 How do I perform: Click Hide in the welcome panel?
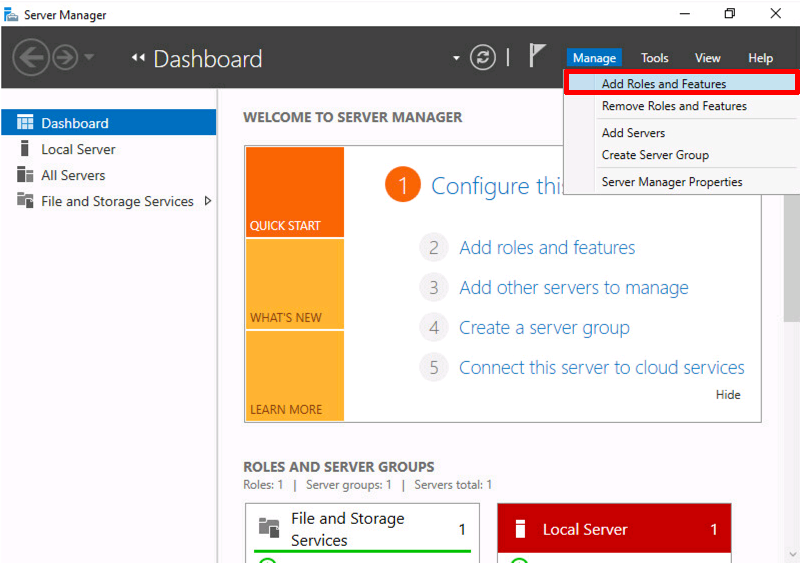(728, 395)
